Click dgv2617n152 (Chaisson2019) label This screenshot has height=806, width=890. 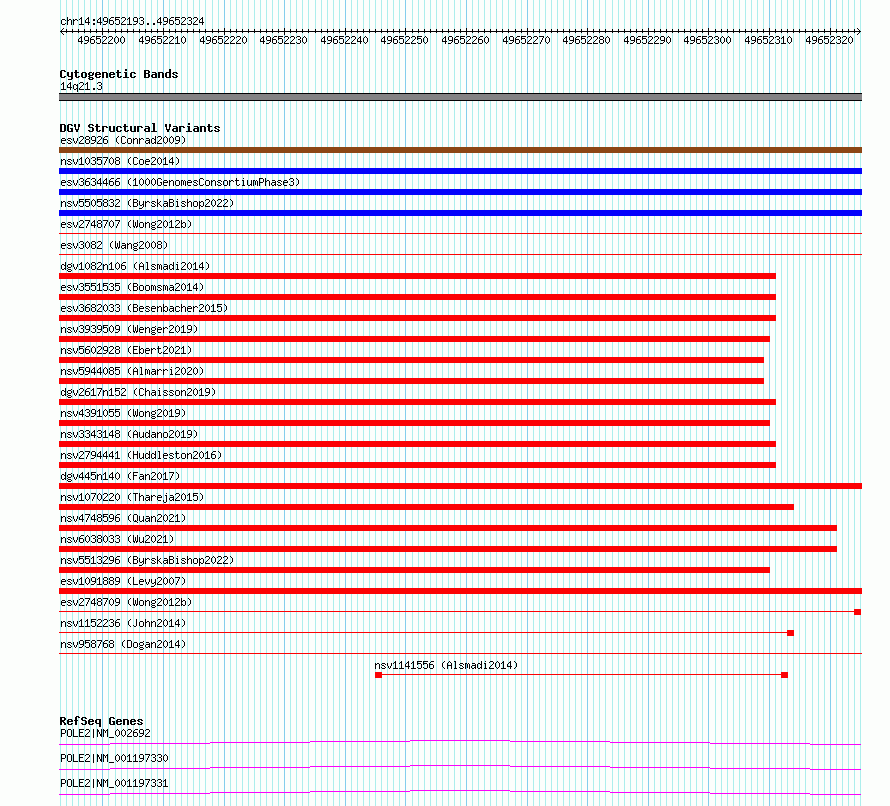click(x=138, y=392)
